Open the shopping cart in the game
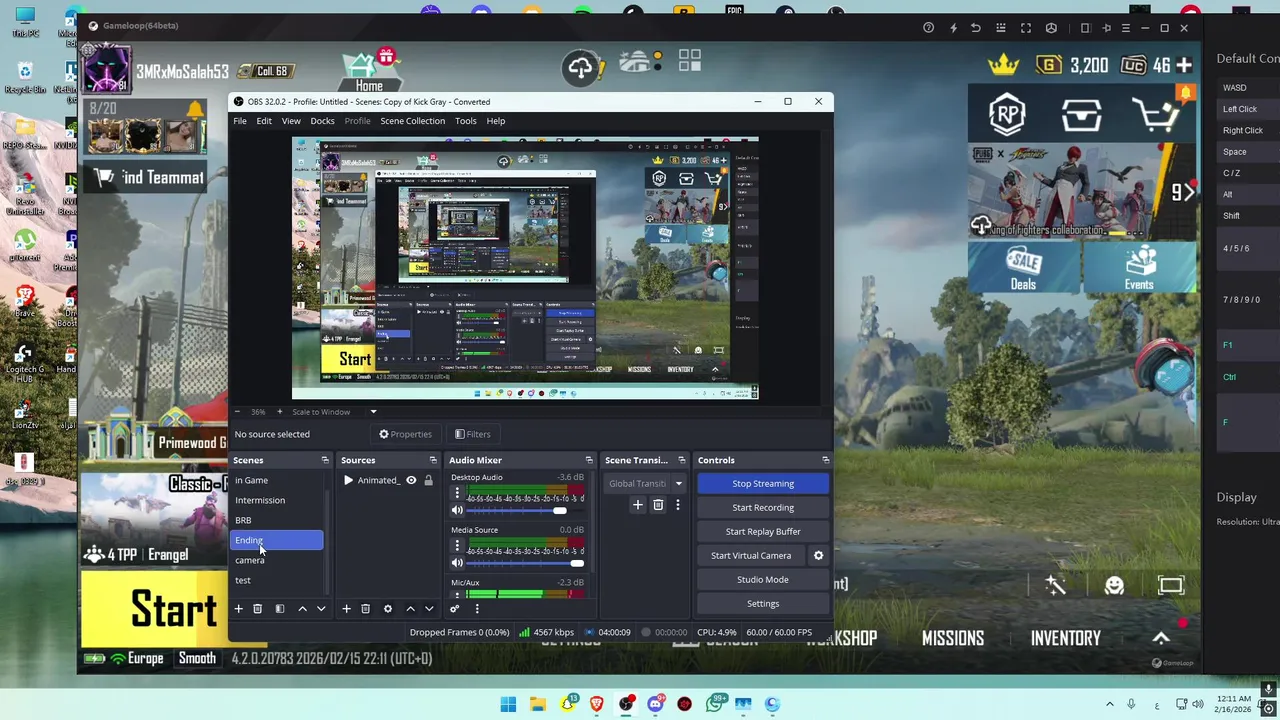 coord(1157,115)
